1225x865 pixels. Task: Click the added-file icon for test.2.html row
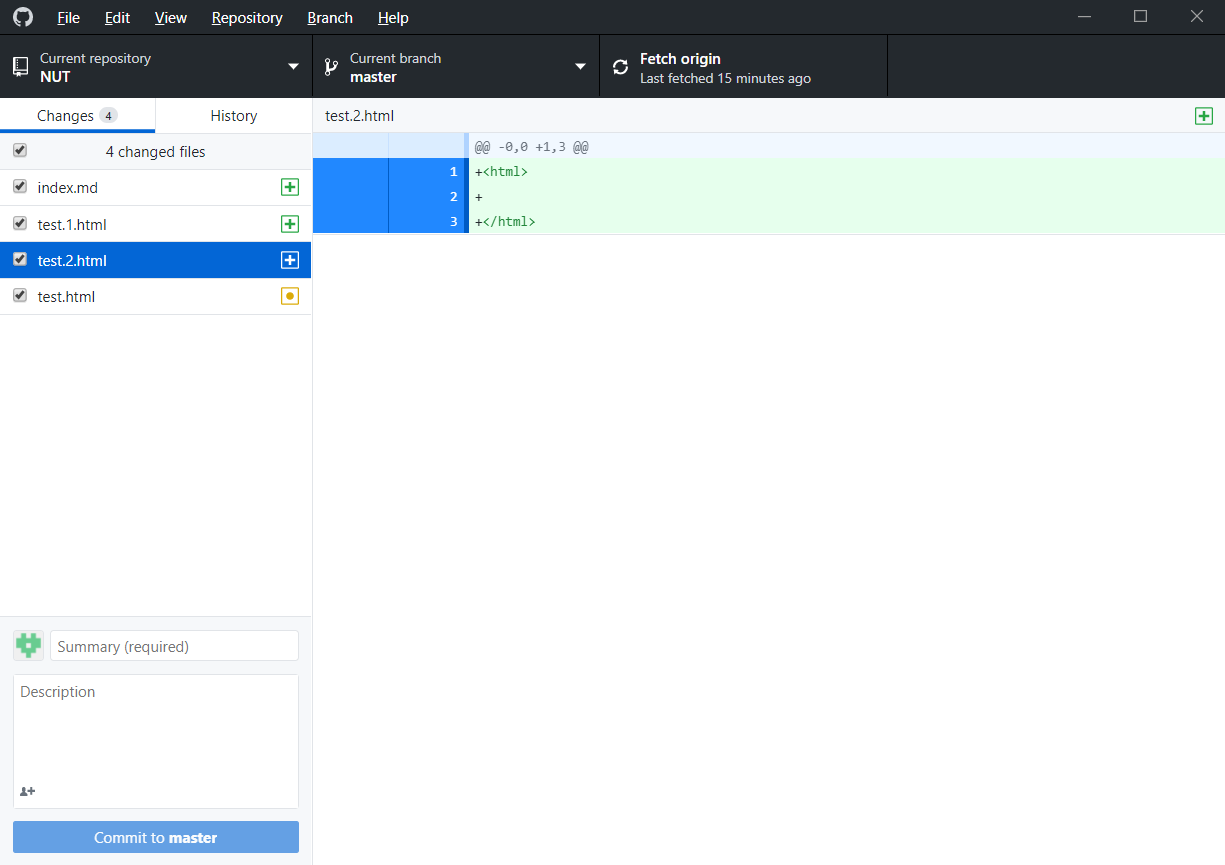point(290,260)
